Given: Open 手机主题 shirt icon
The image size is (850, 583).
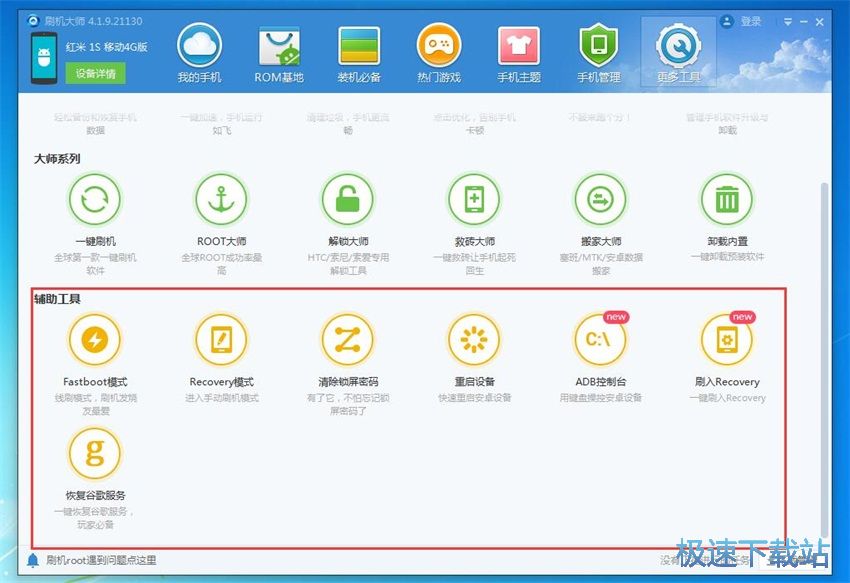Looking at the screenshot, I should click(x=519, y=46).
